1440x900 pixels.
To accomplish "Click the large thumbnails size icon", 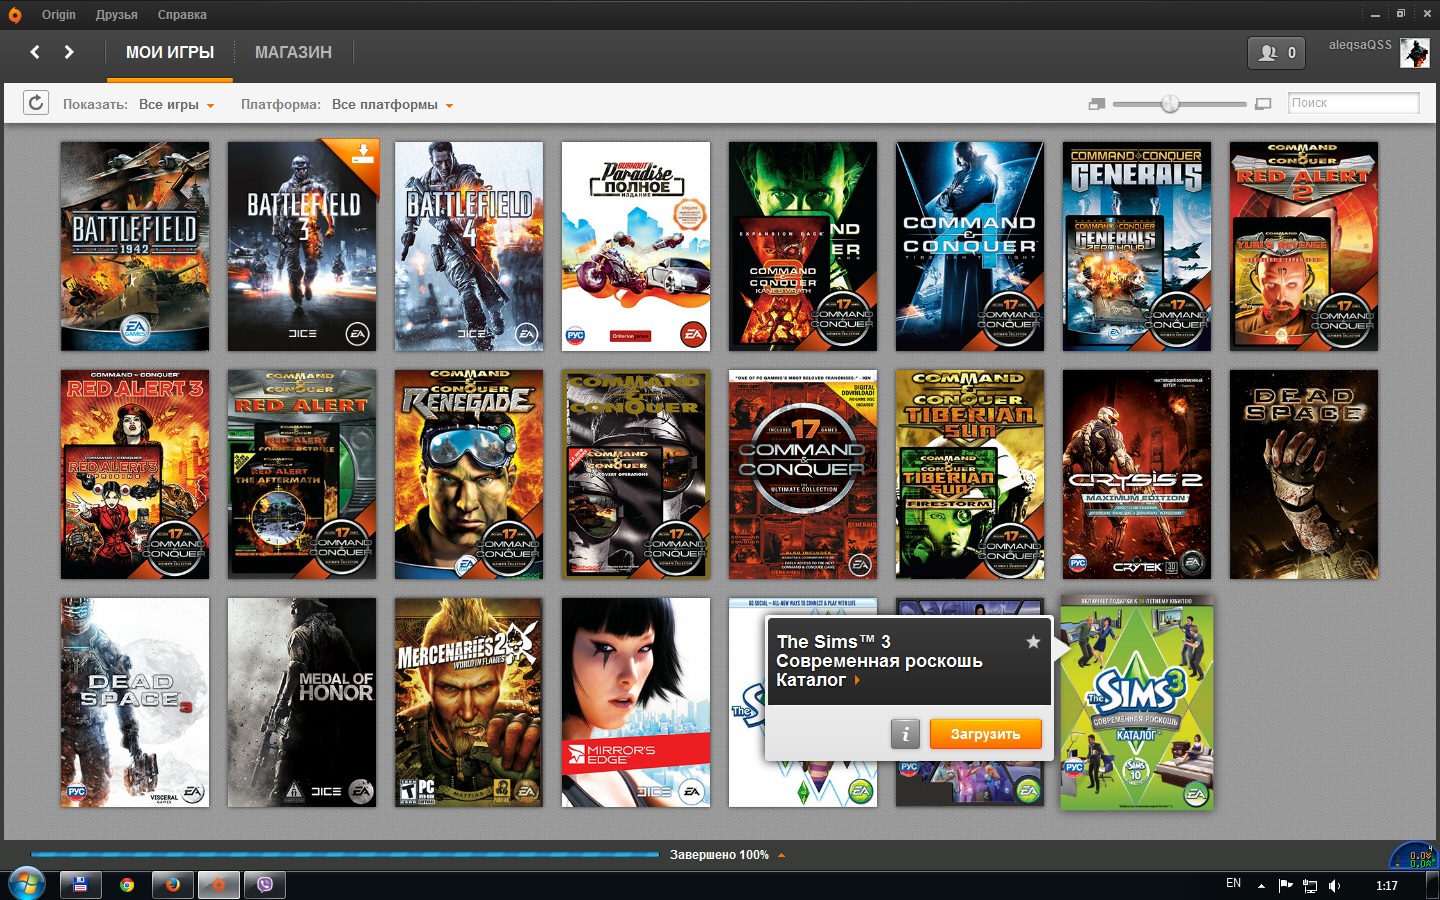I will click(x=1263, y=104).
